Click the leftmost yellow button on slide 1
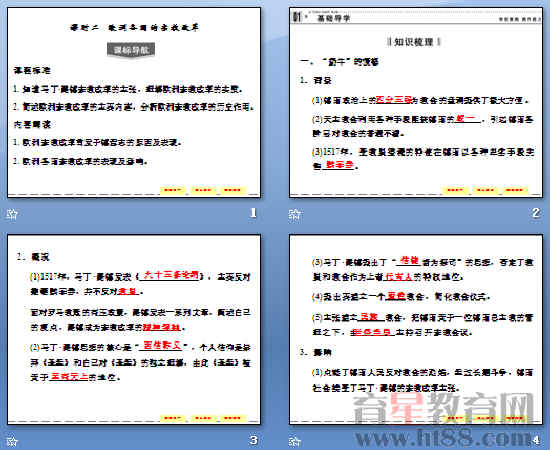The width and height of the screenshot is (550, 450). 173,190
